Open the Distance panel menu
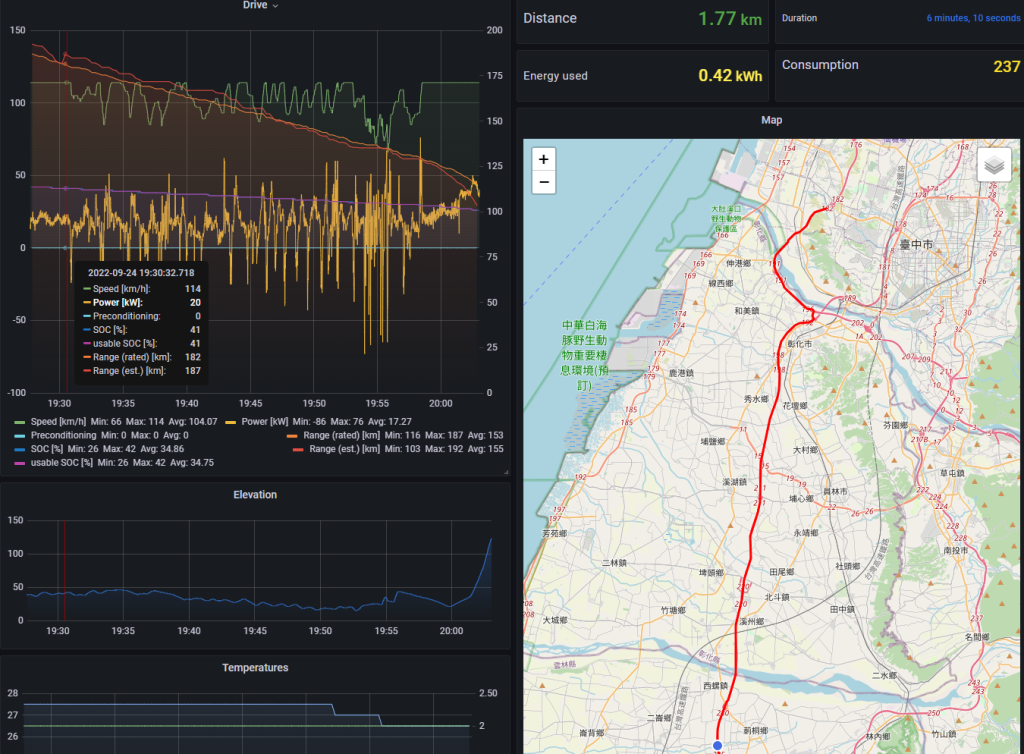The width and height of the screenshot is (1024, 754). (x=550, y=18)
